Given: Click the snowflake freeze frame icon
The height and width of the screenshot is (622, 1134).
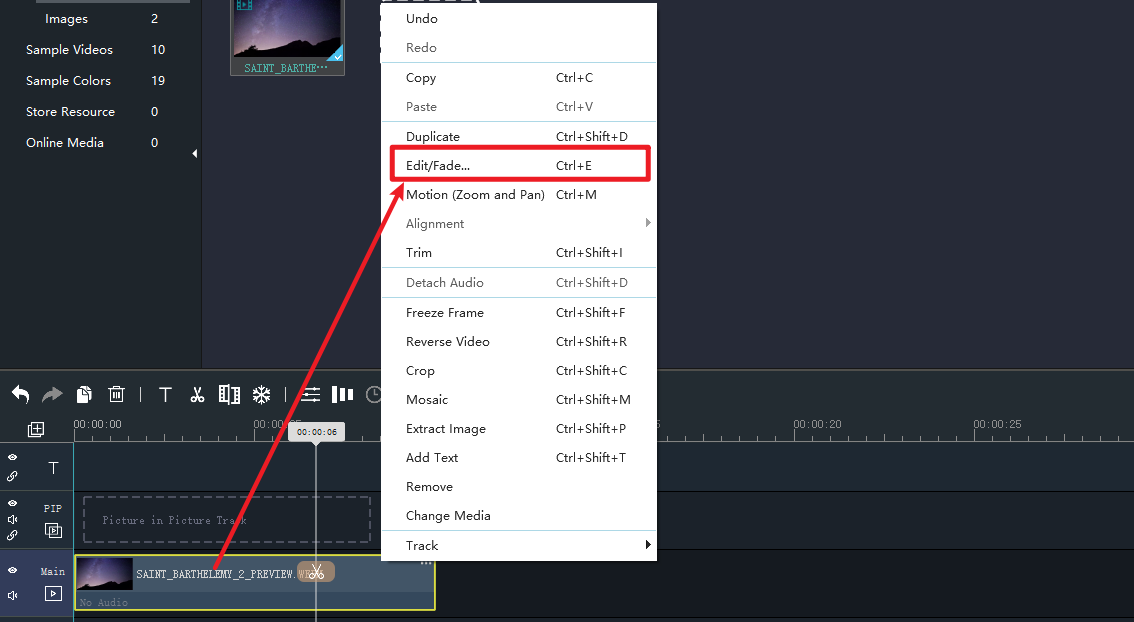Looking at the screenshot, I should click(x=261, y=394).
